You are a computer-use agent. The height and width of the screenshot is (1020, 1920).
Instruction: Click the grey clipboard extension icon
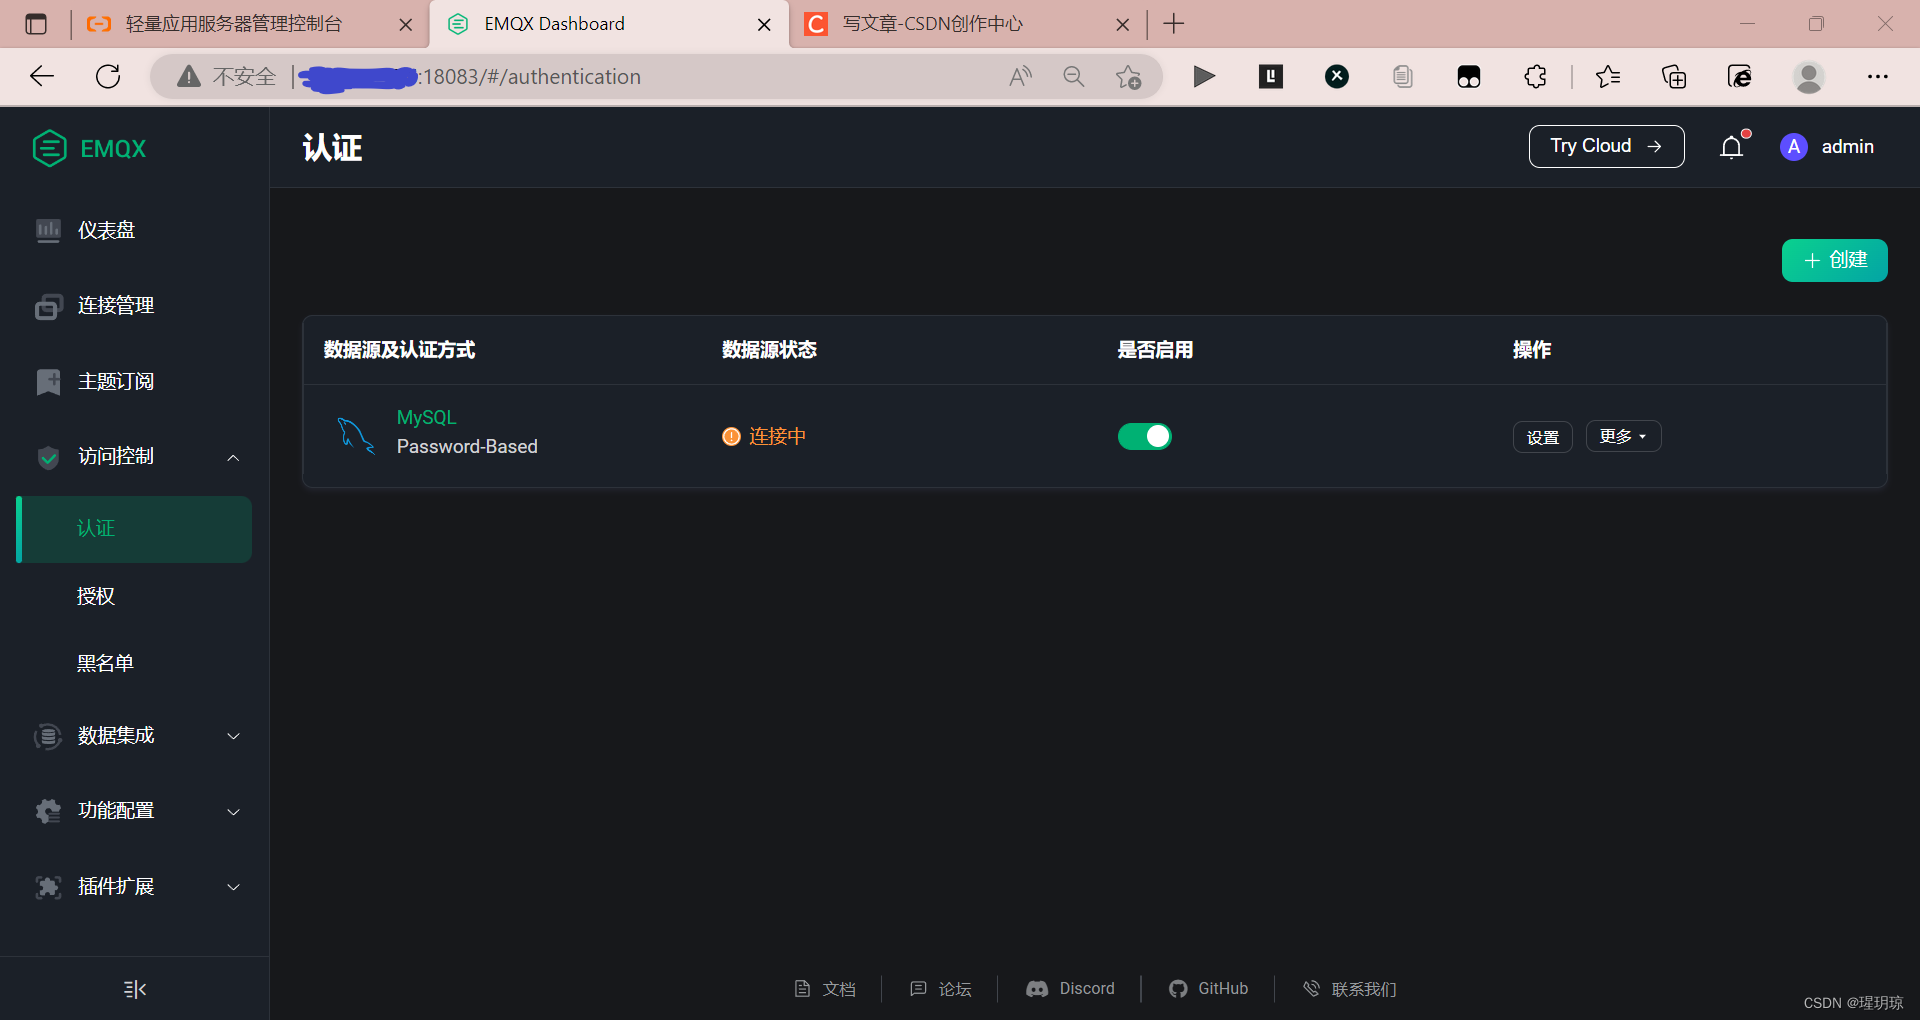click(x=1403, y=76)
